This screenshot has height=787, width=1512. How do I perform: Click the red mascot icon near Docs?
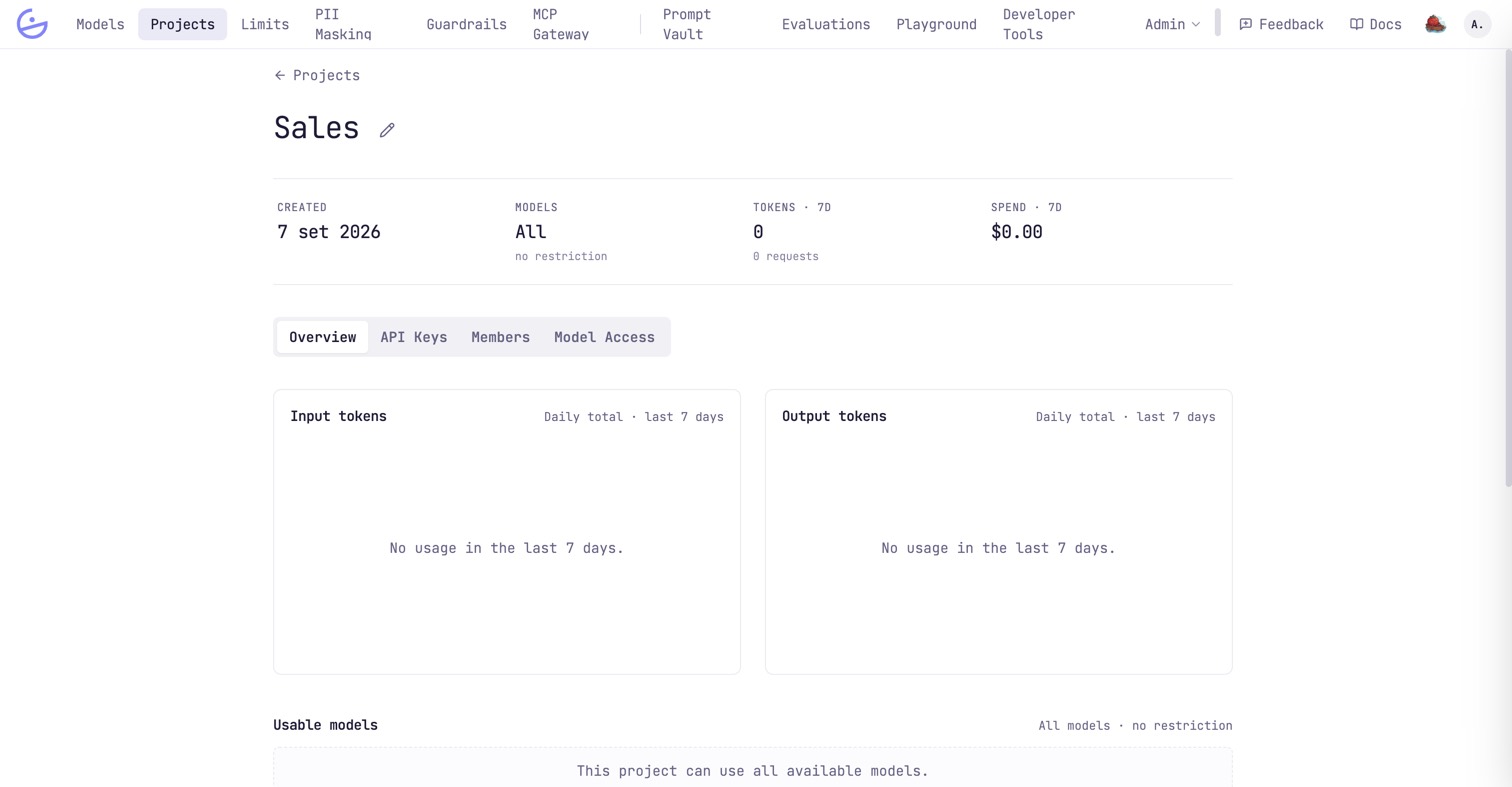coord(1435,24)
